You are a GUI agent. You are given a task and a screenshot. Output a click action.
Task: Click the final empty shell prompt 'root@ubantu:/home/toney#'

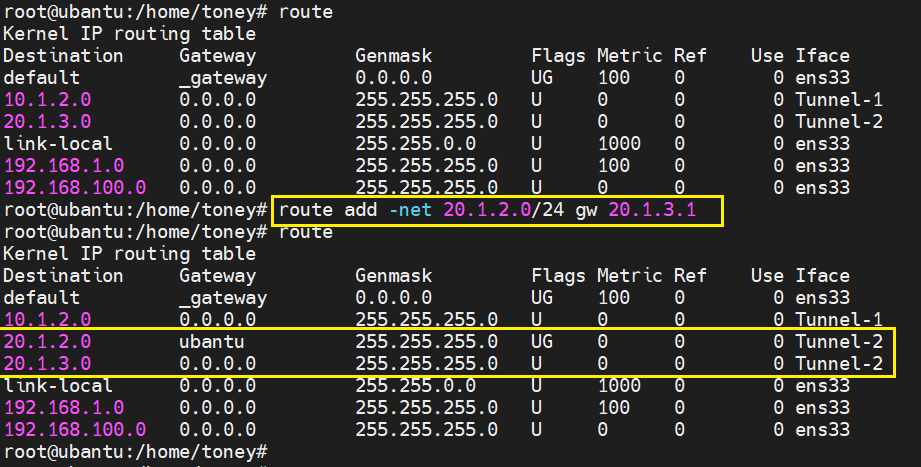(x=136, y=452)
